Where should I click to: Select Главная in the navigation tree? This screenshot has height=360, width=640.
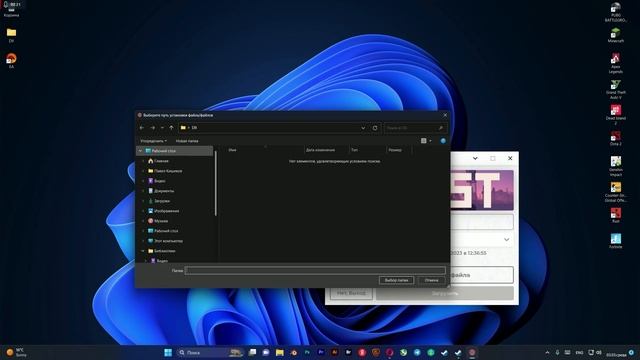point(161,161)
